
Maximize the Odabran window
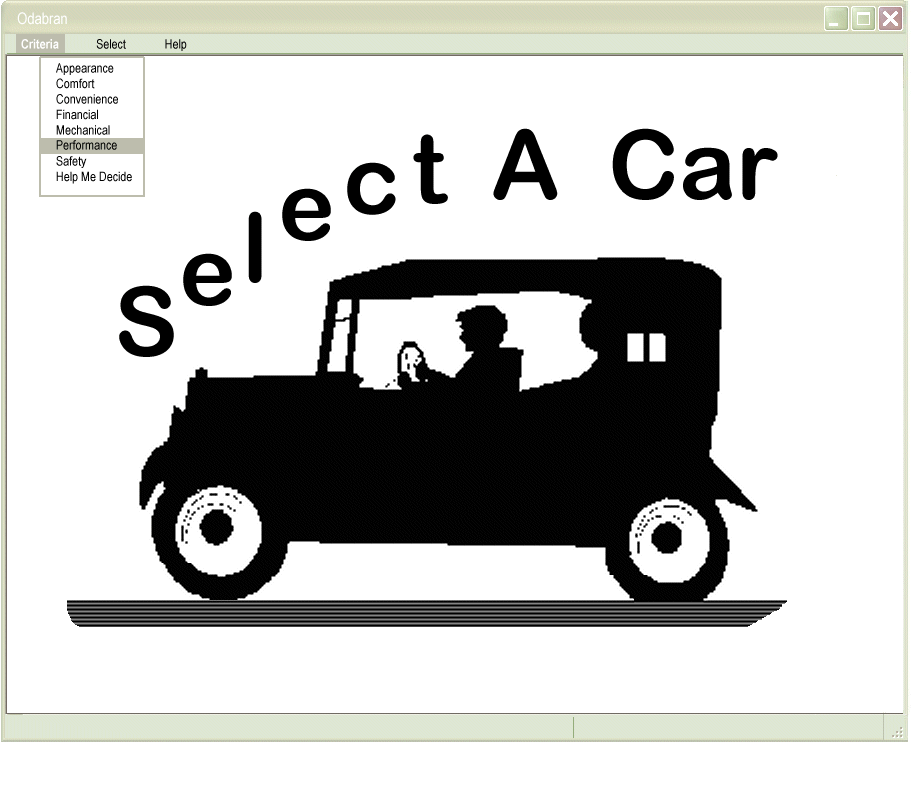863,19
